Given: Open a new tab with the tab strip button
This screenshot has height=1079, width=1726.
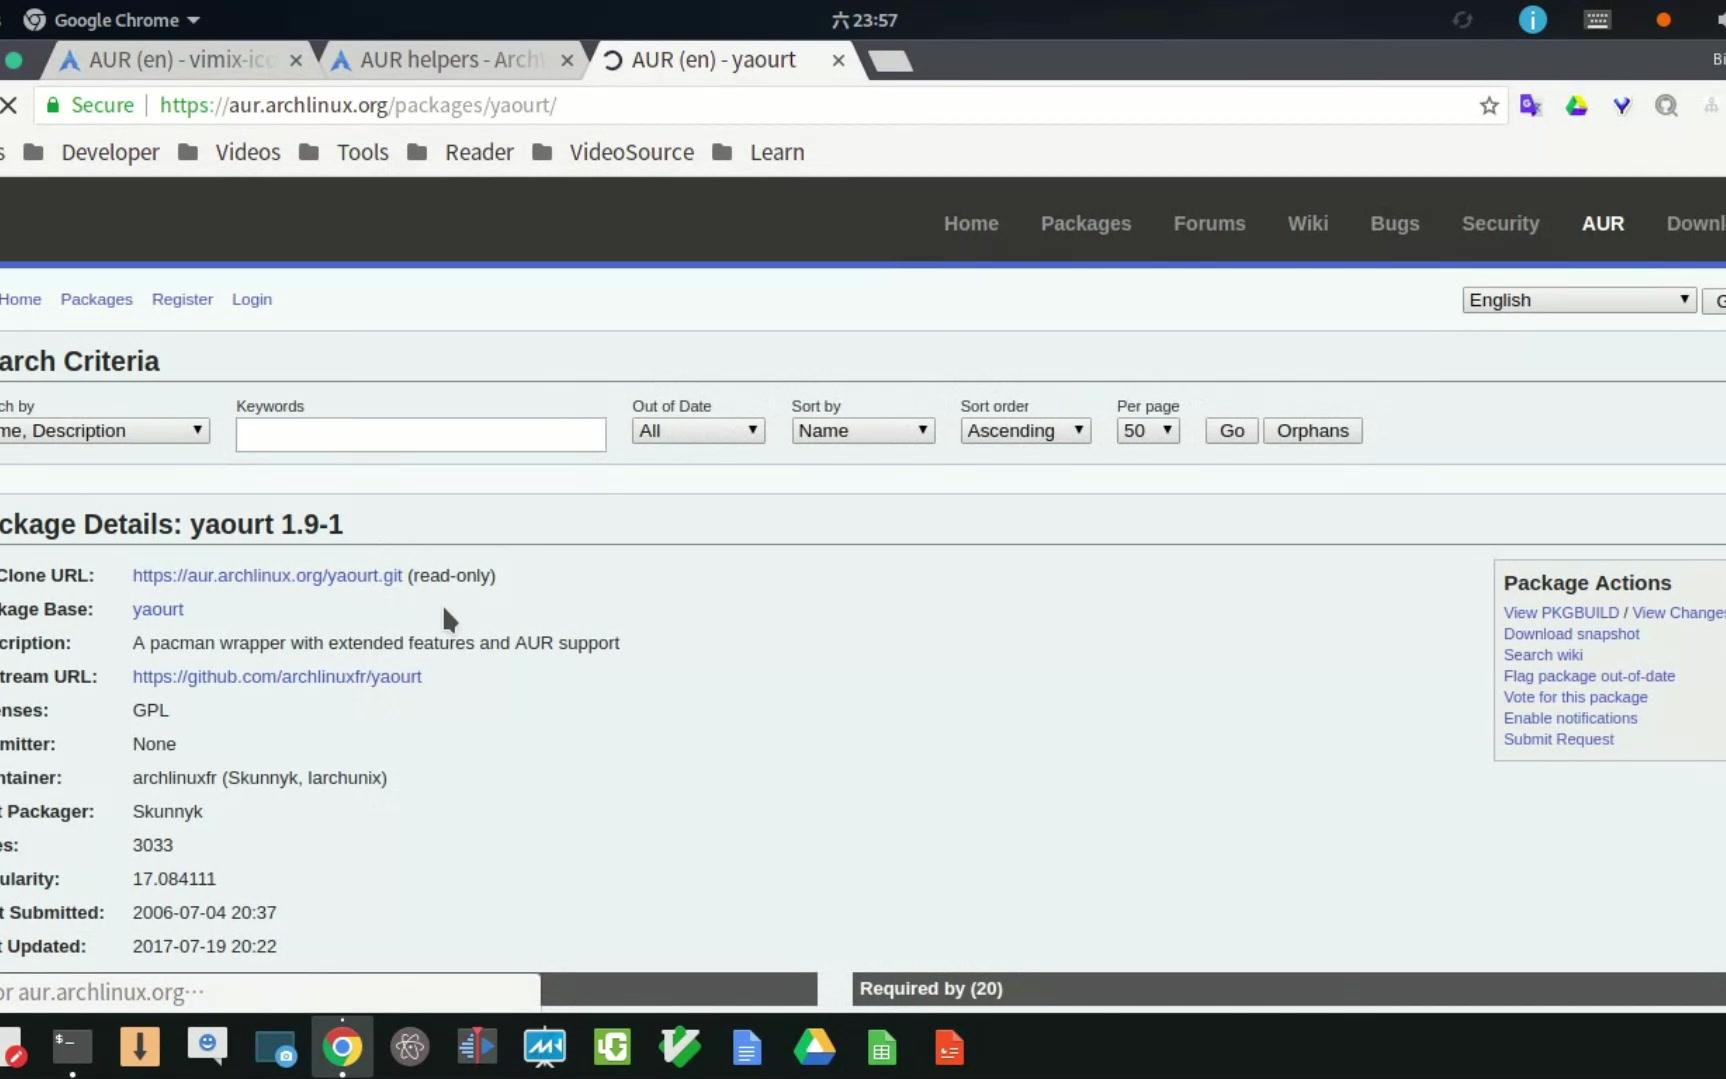Looking at the screenshot, I should click(891, 61).
